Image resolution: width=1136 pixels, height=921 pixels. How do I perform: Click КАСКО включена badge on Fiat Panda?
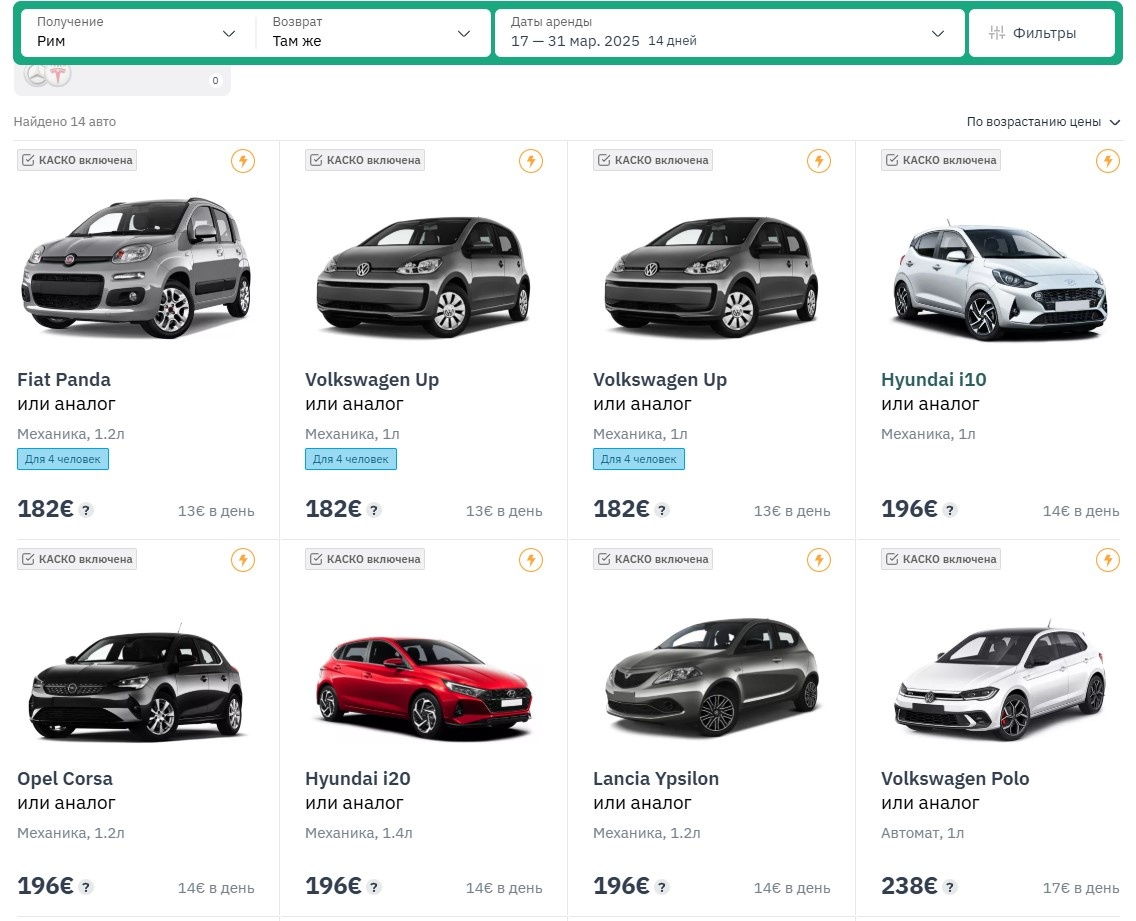pyautogui.click(x=77, y=160)
